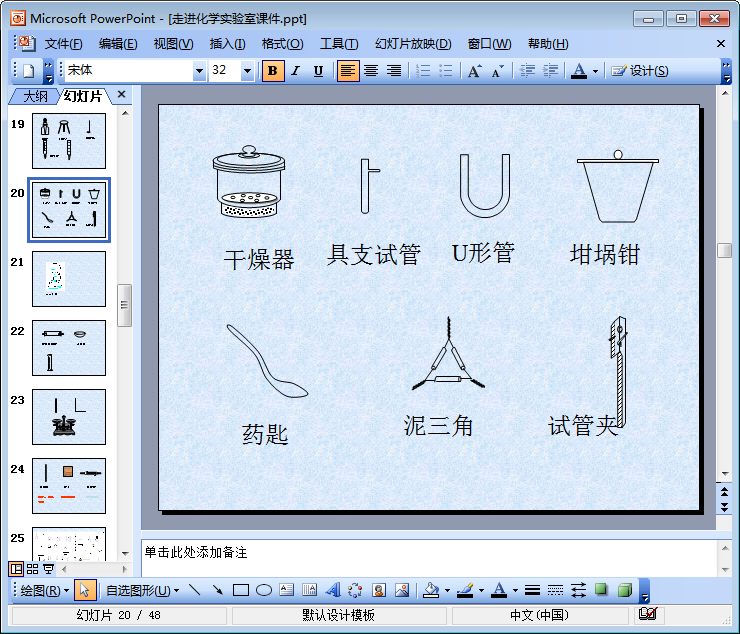
Task: Open the 文件(F) menu
Action: (63, 44)
